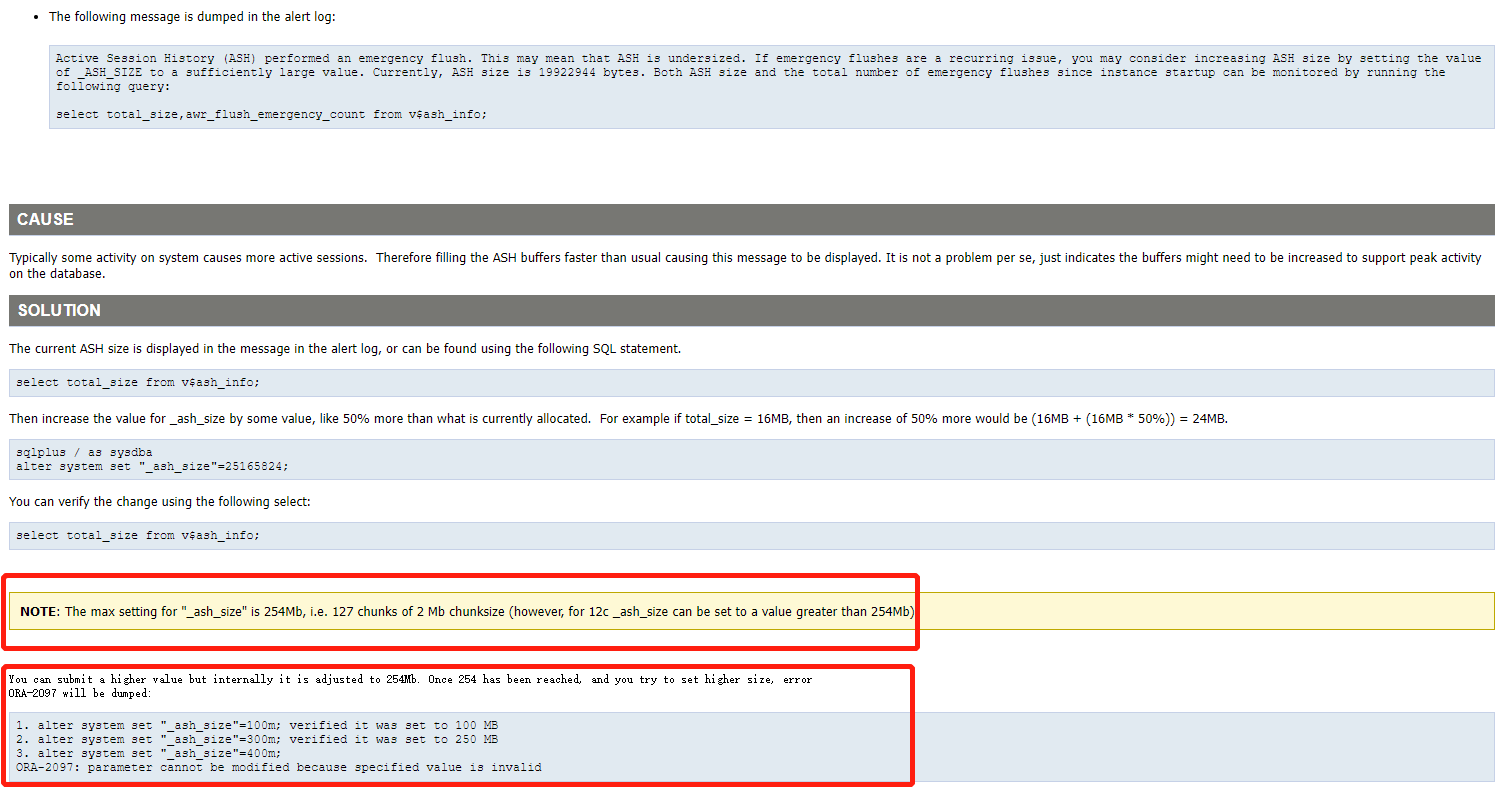Screen dimensions: 1506x808
Task: Click 'The current ASH size is displayed' sentence
Action: [345, 349]
